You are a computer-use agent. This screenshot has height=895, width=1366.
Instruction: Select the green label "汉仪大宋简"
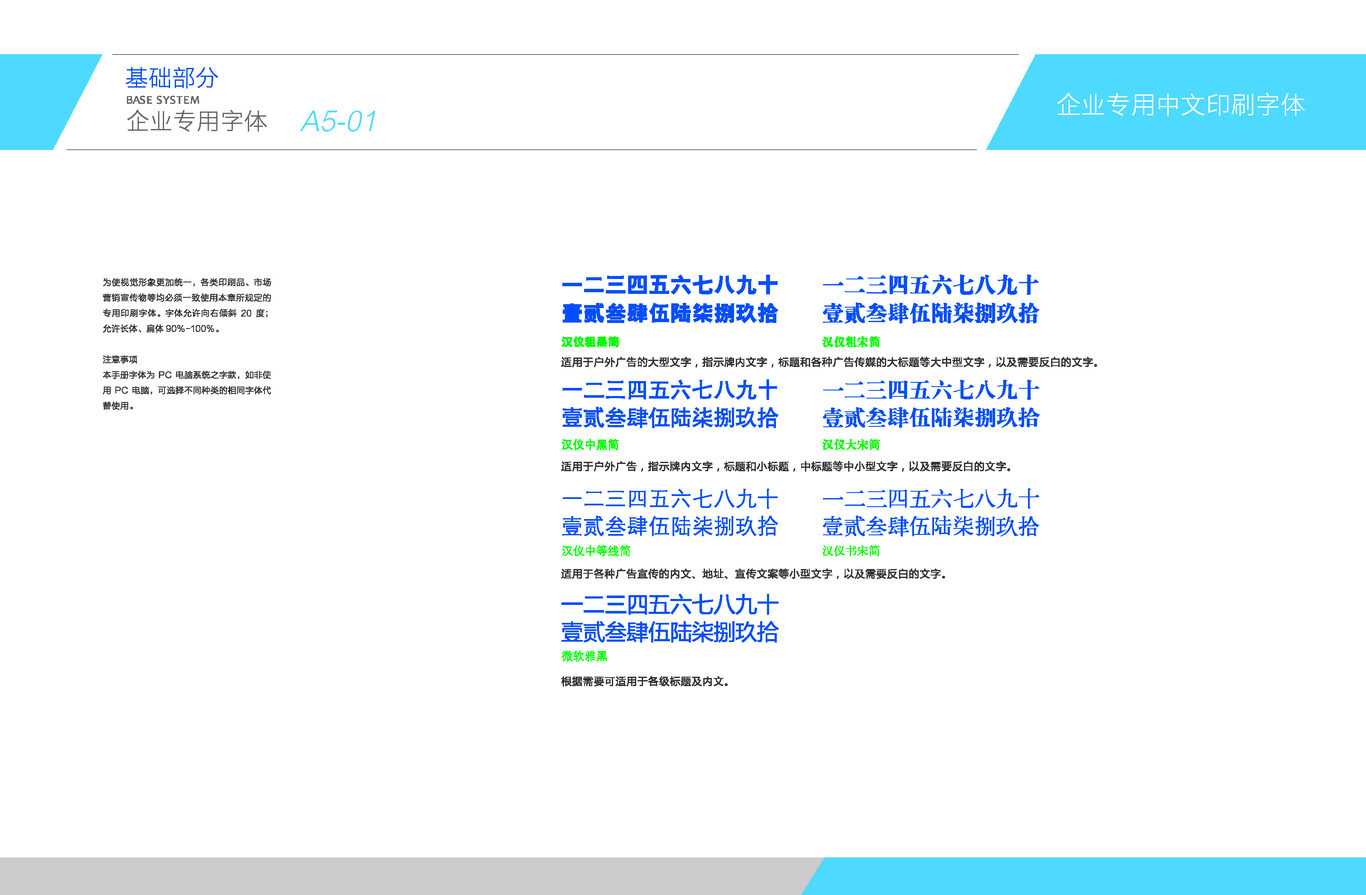point(851,445)
